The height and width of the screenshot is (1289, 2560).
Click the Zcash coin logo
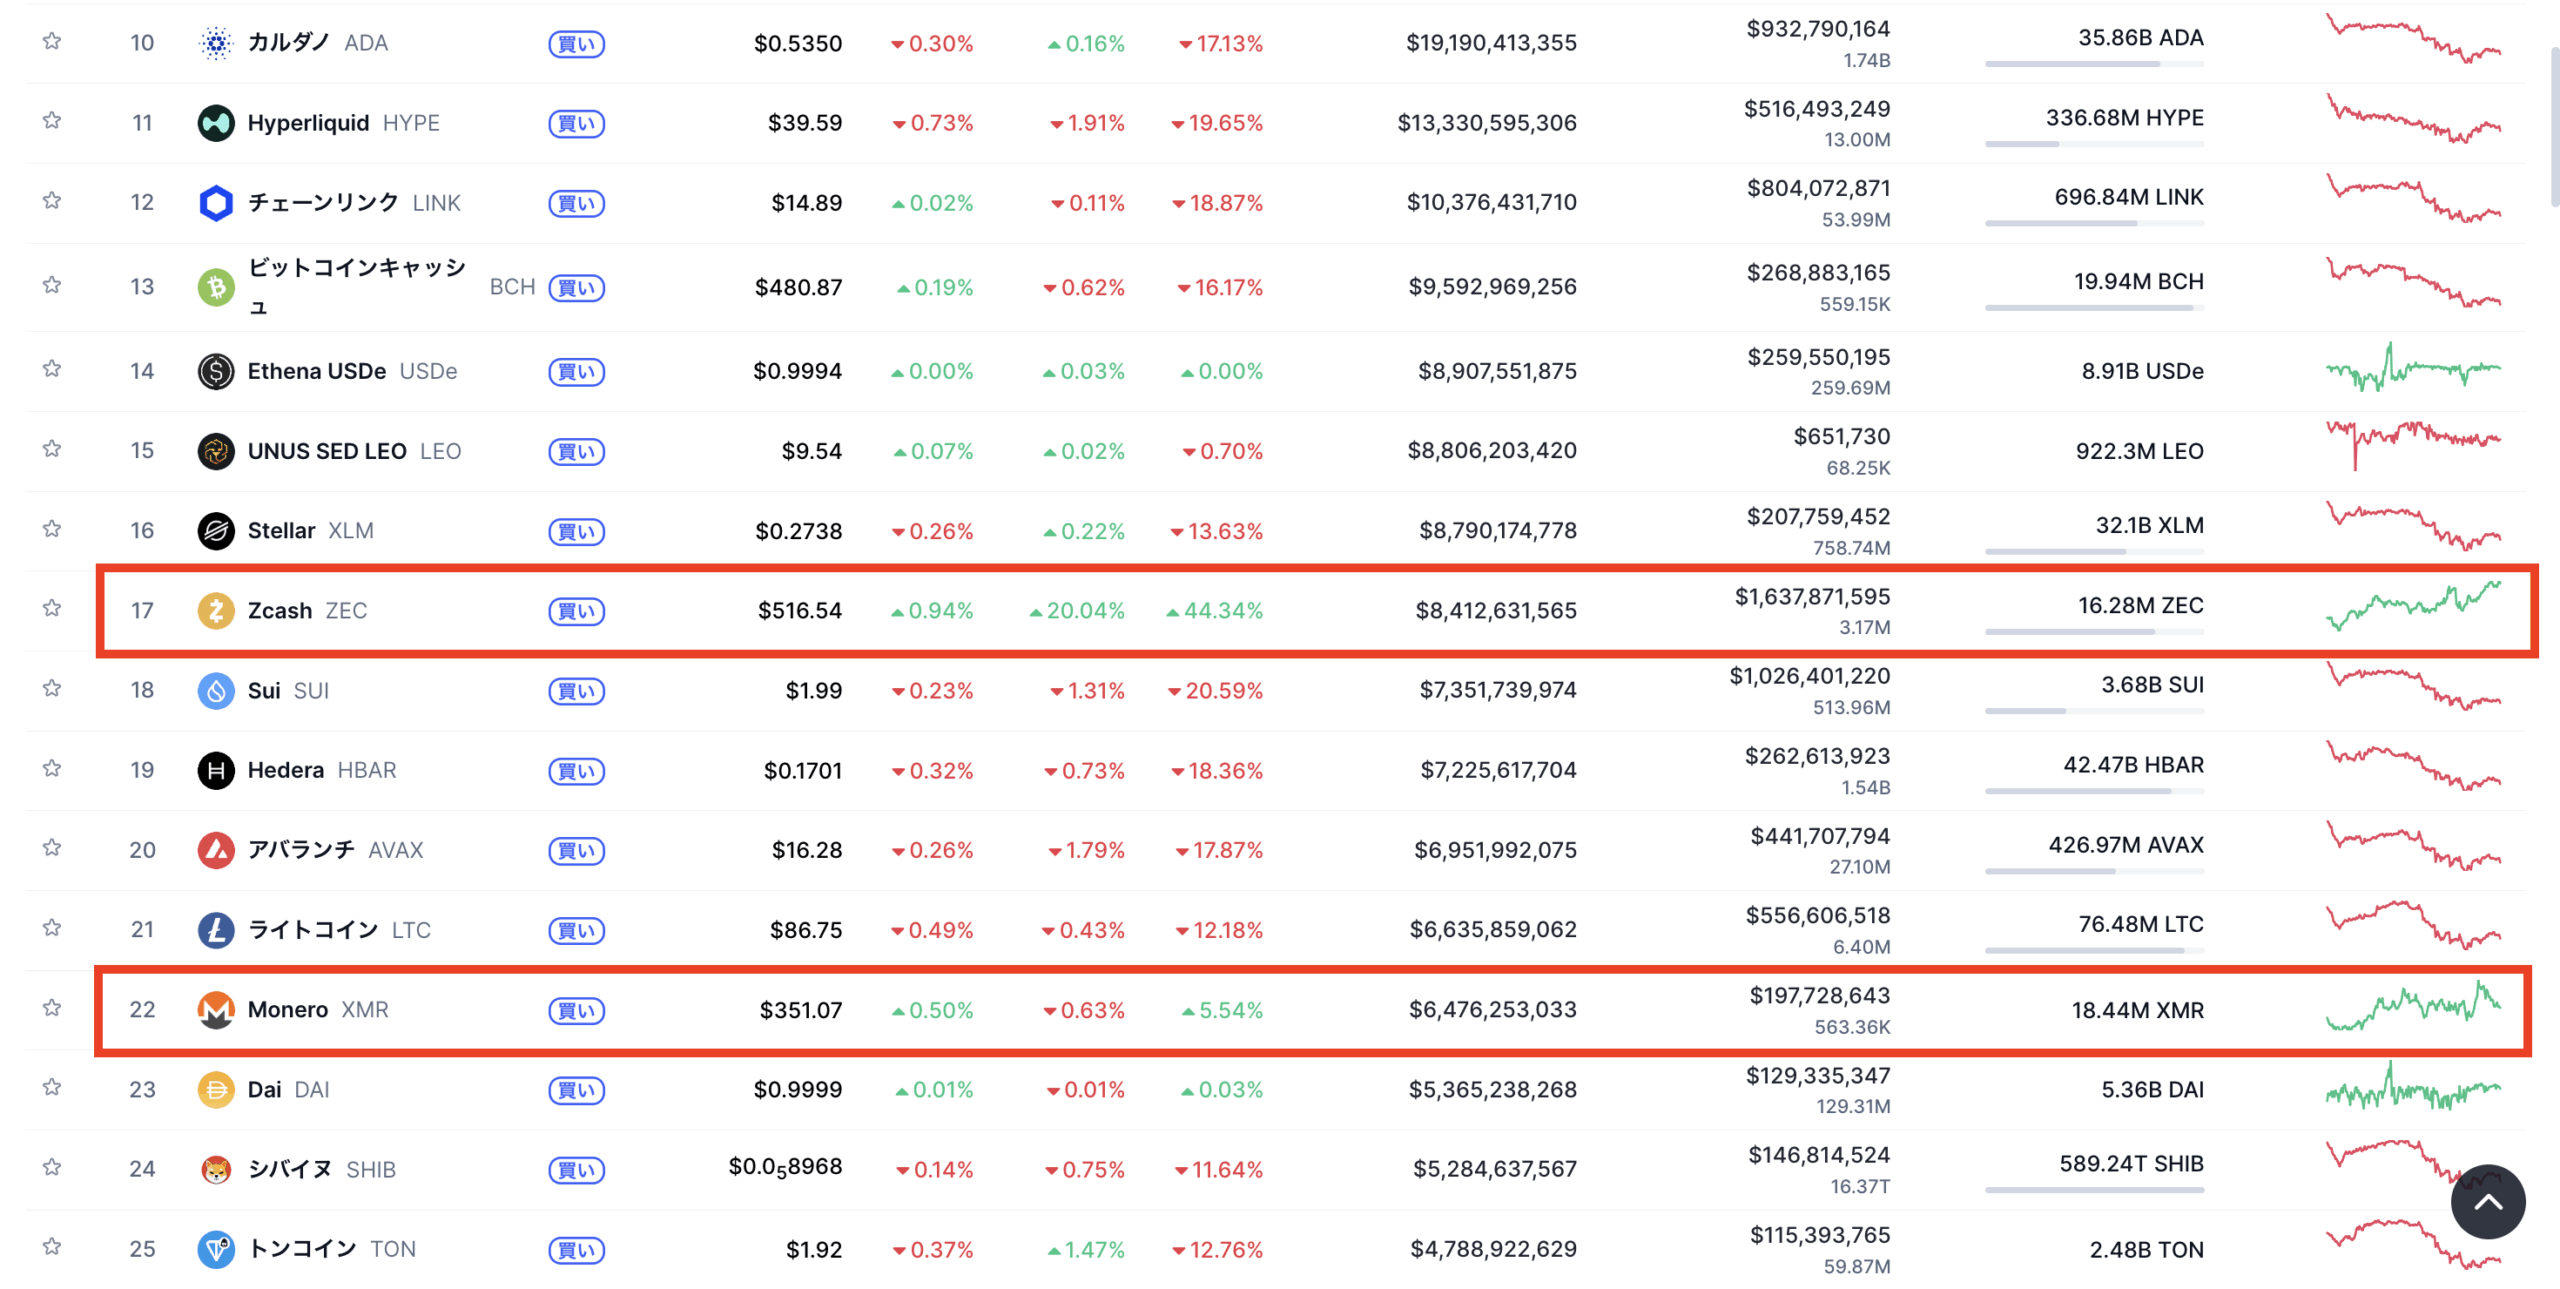tap(215, 610)
